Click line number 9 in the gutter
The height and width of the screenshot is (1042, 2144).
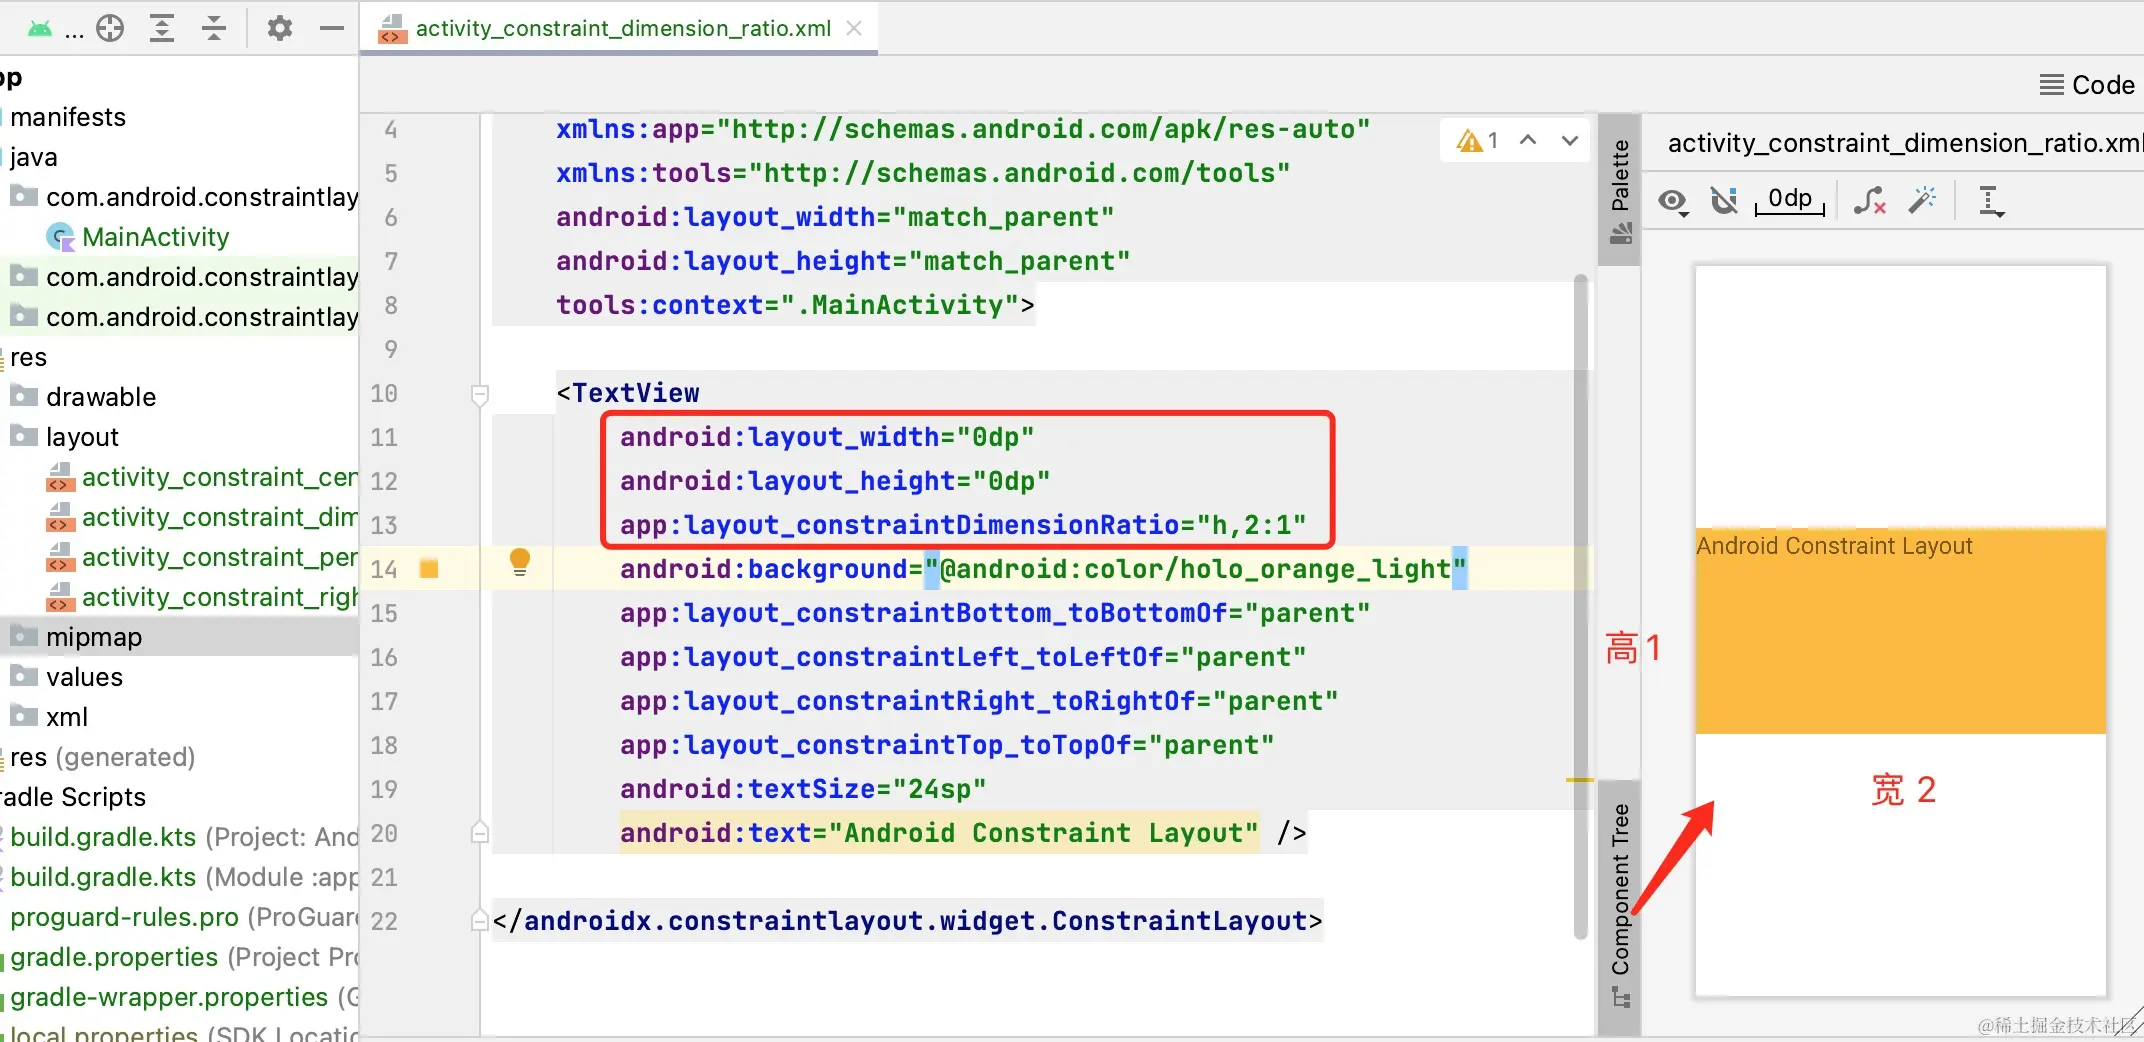pyautogui.click(x=391, y=349)
